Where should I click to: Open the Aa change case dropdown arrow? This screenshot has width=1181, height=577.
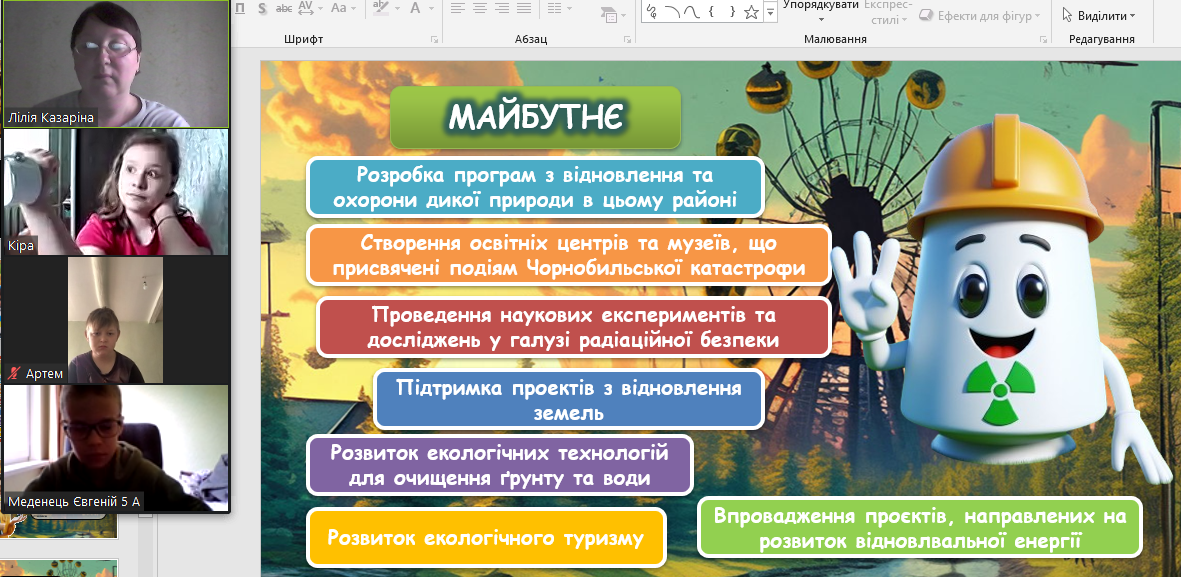point(355,9)
